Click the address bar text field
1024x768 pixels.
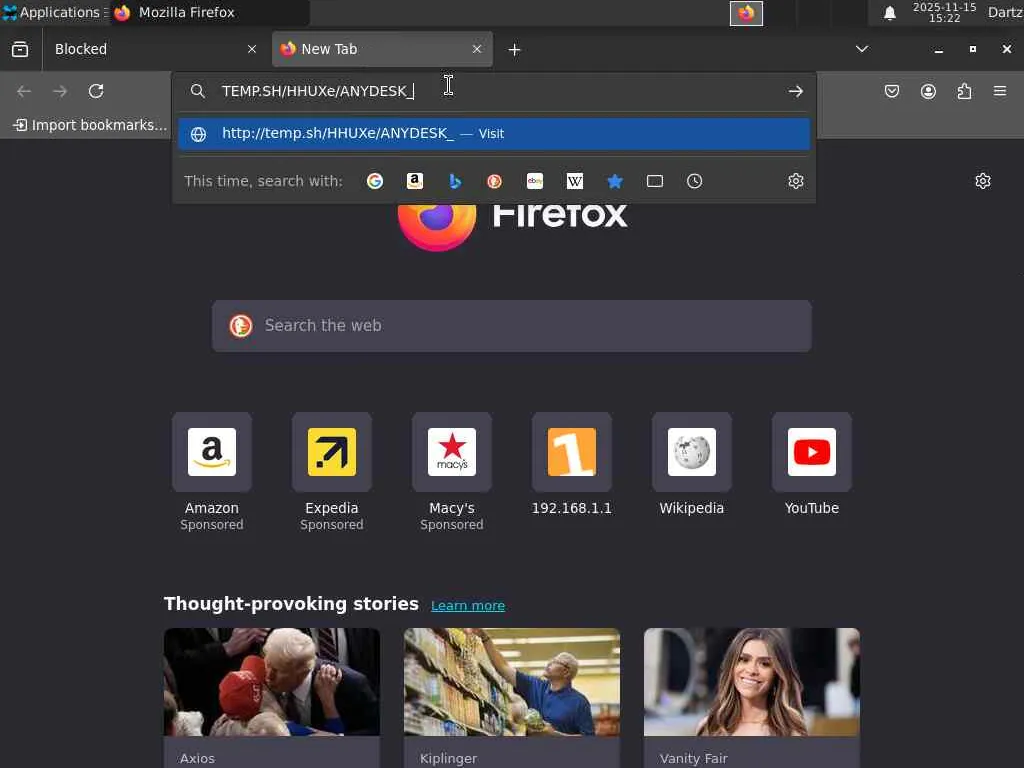496,91
